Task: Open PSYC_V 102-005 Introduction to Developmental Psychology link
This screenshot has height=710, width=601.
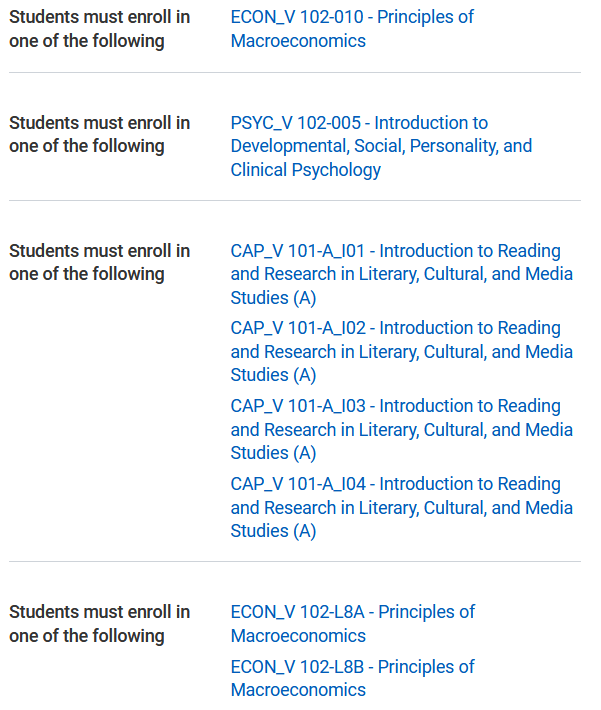Action: [381, 146]
